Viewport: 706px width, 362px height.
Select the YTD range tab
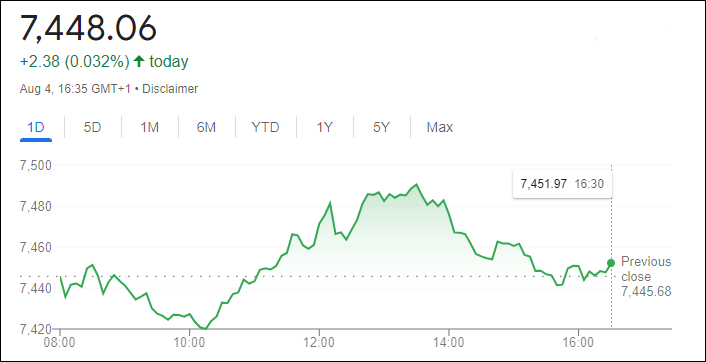[265, 127]
